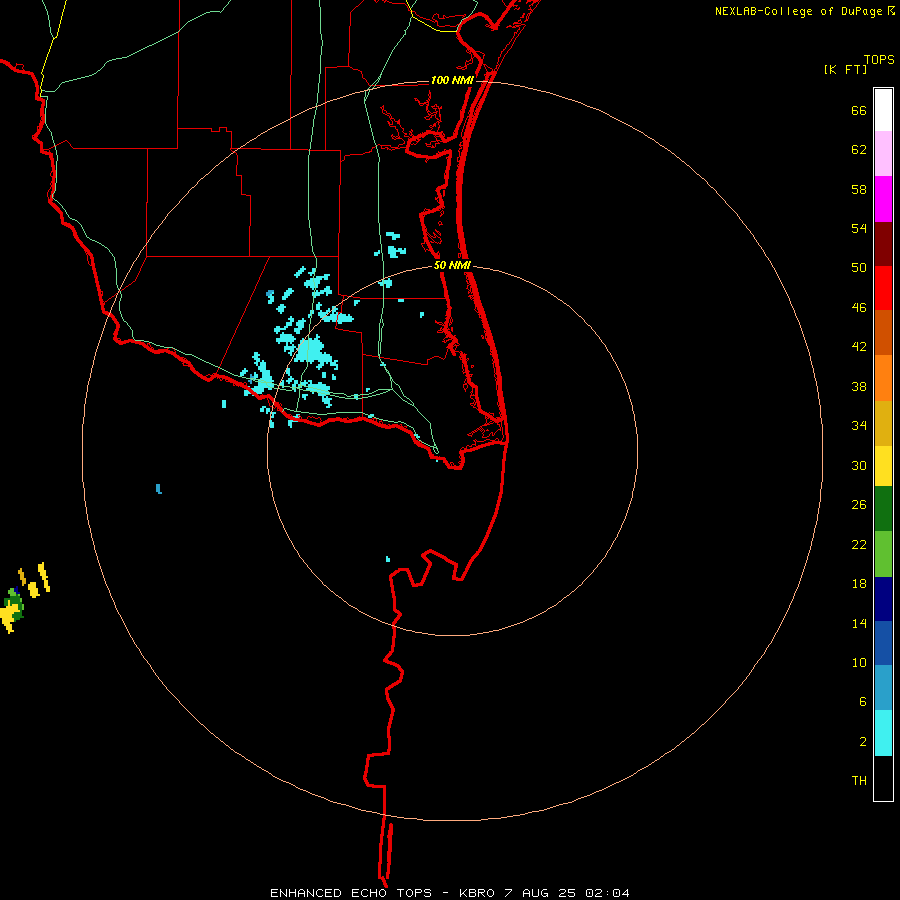Click the 66 legend value
The width and height of the screenshot is (900, 900).
pos(859,110)
